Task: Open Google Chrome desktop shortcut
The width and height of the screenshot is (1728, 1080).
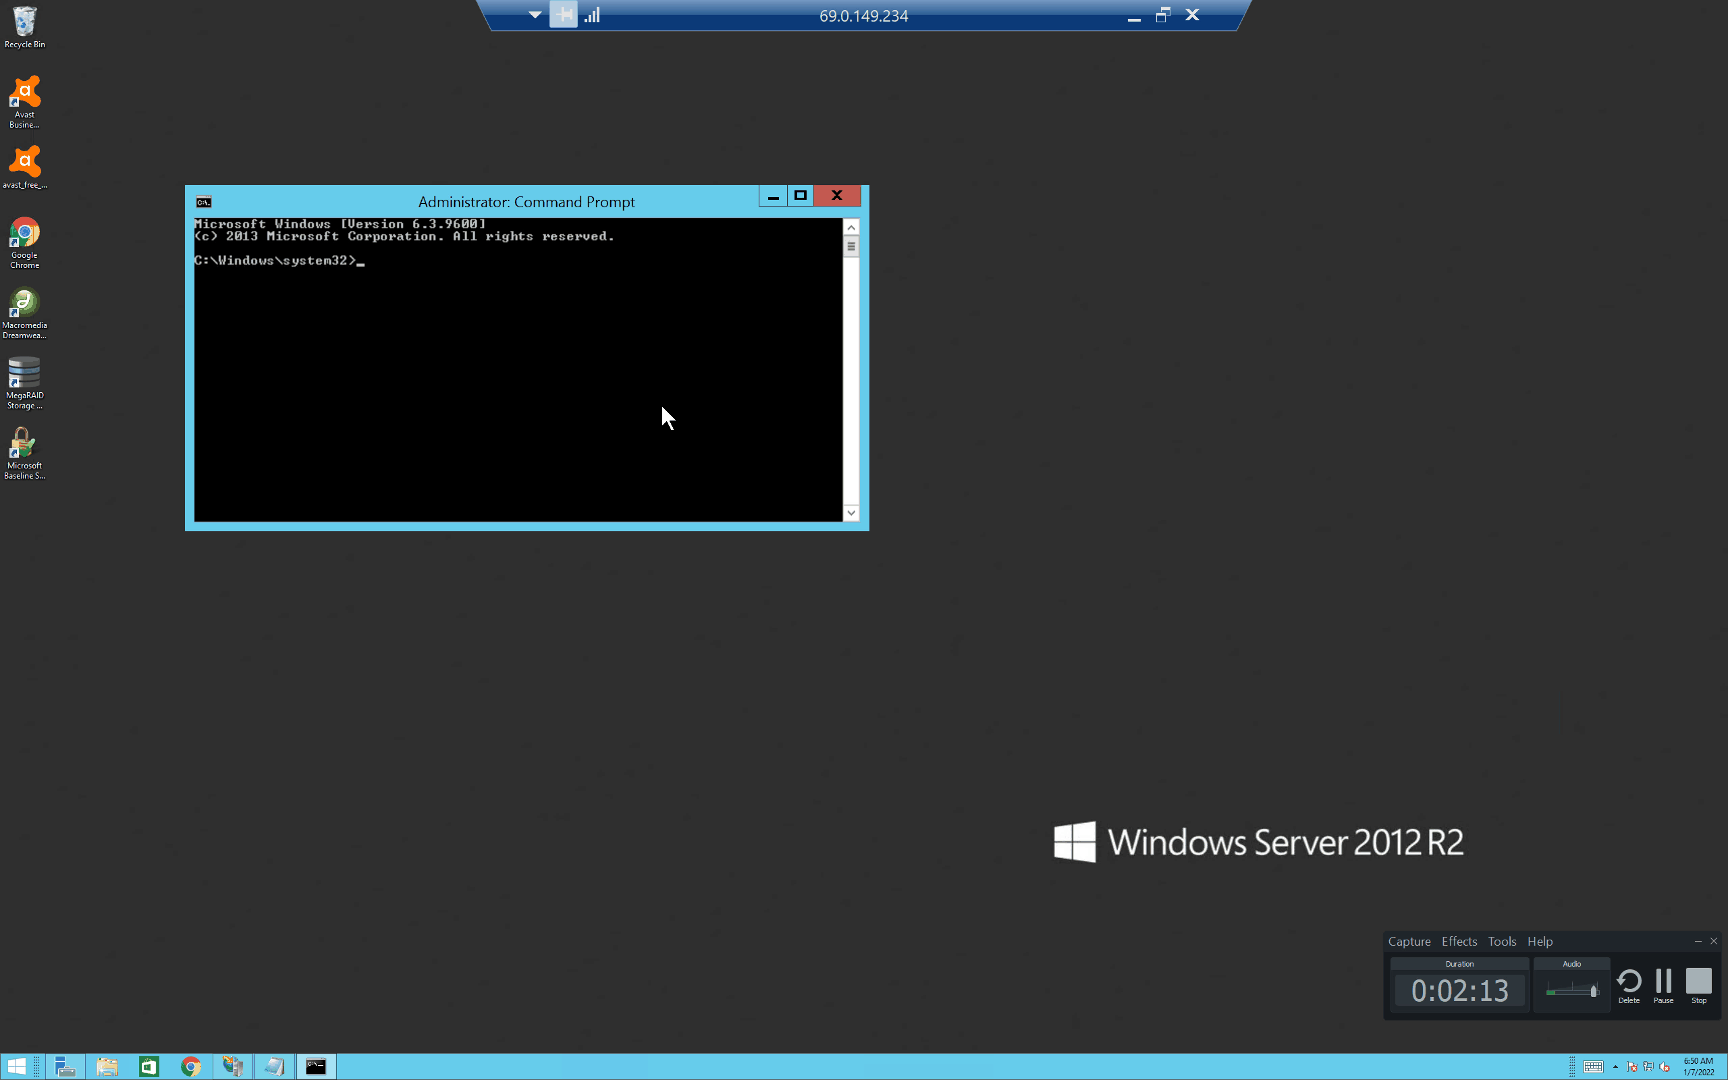Action: coord(24,243)
